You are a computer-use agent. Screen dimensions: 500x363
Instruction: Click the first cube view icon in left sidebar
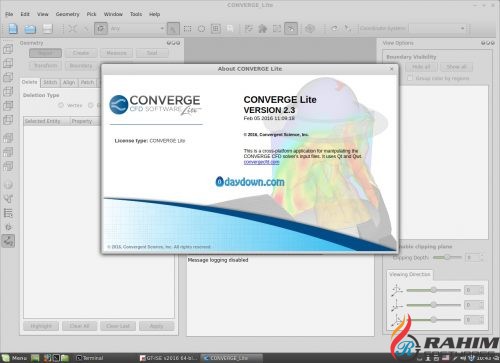tap(8, 49)
